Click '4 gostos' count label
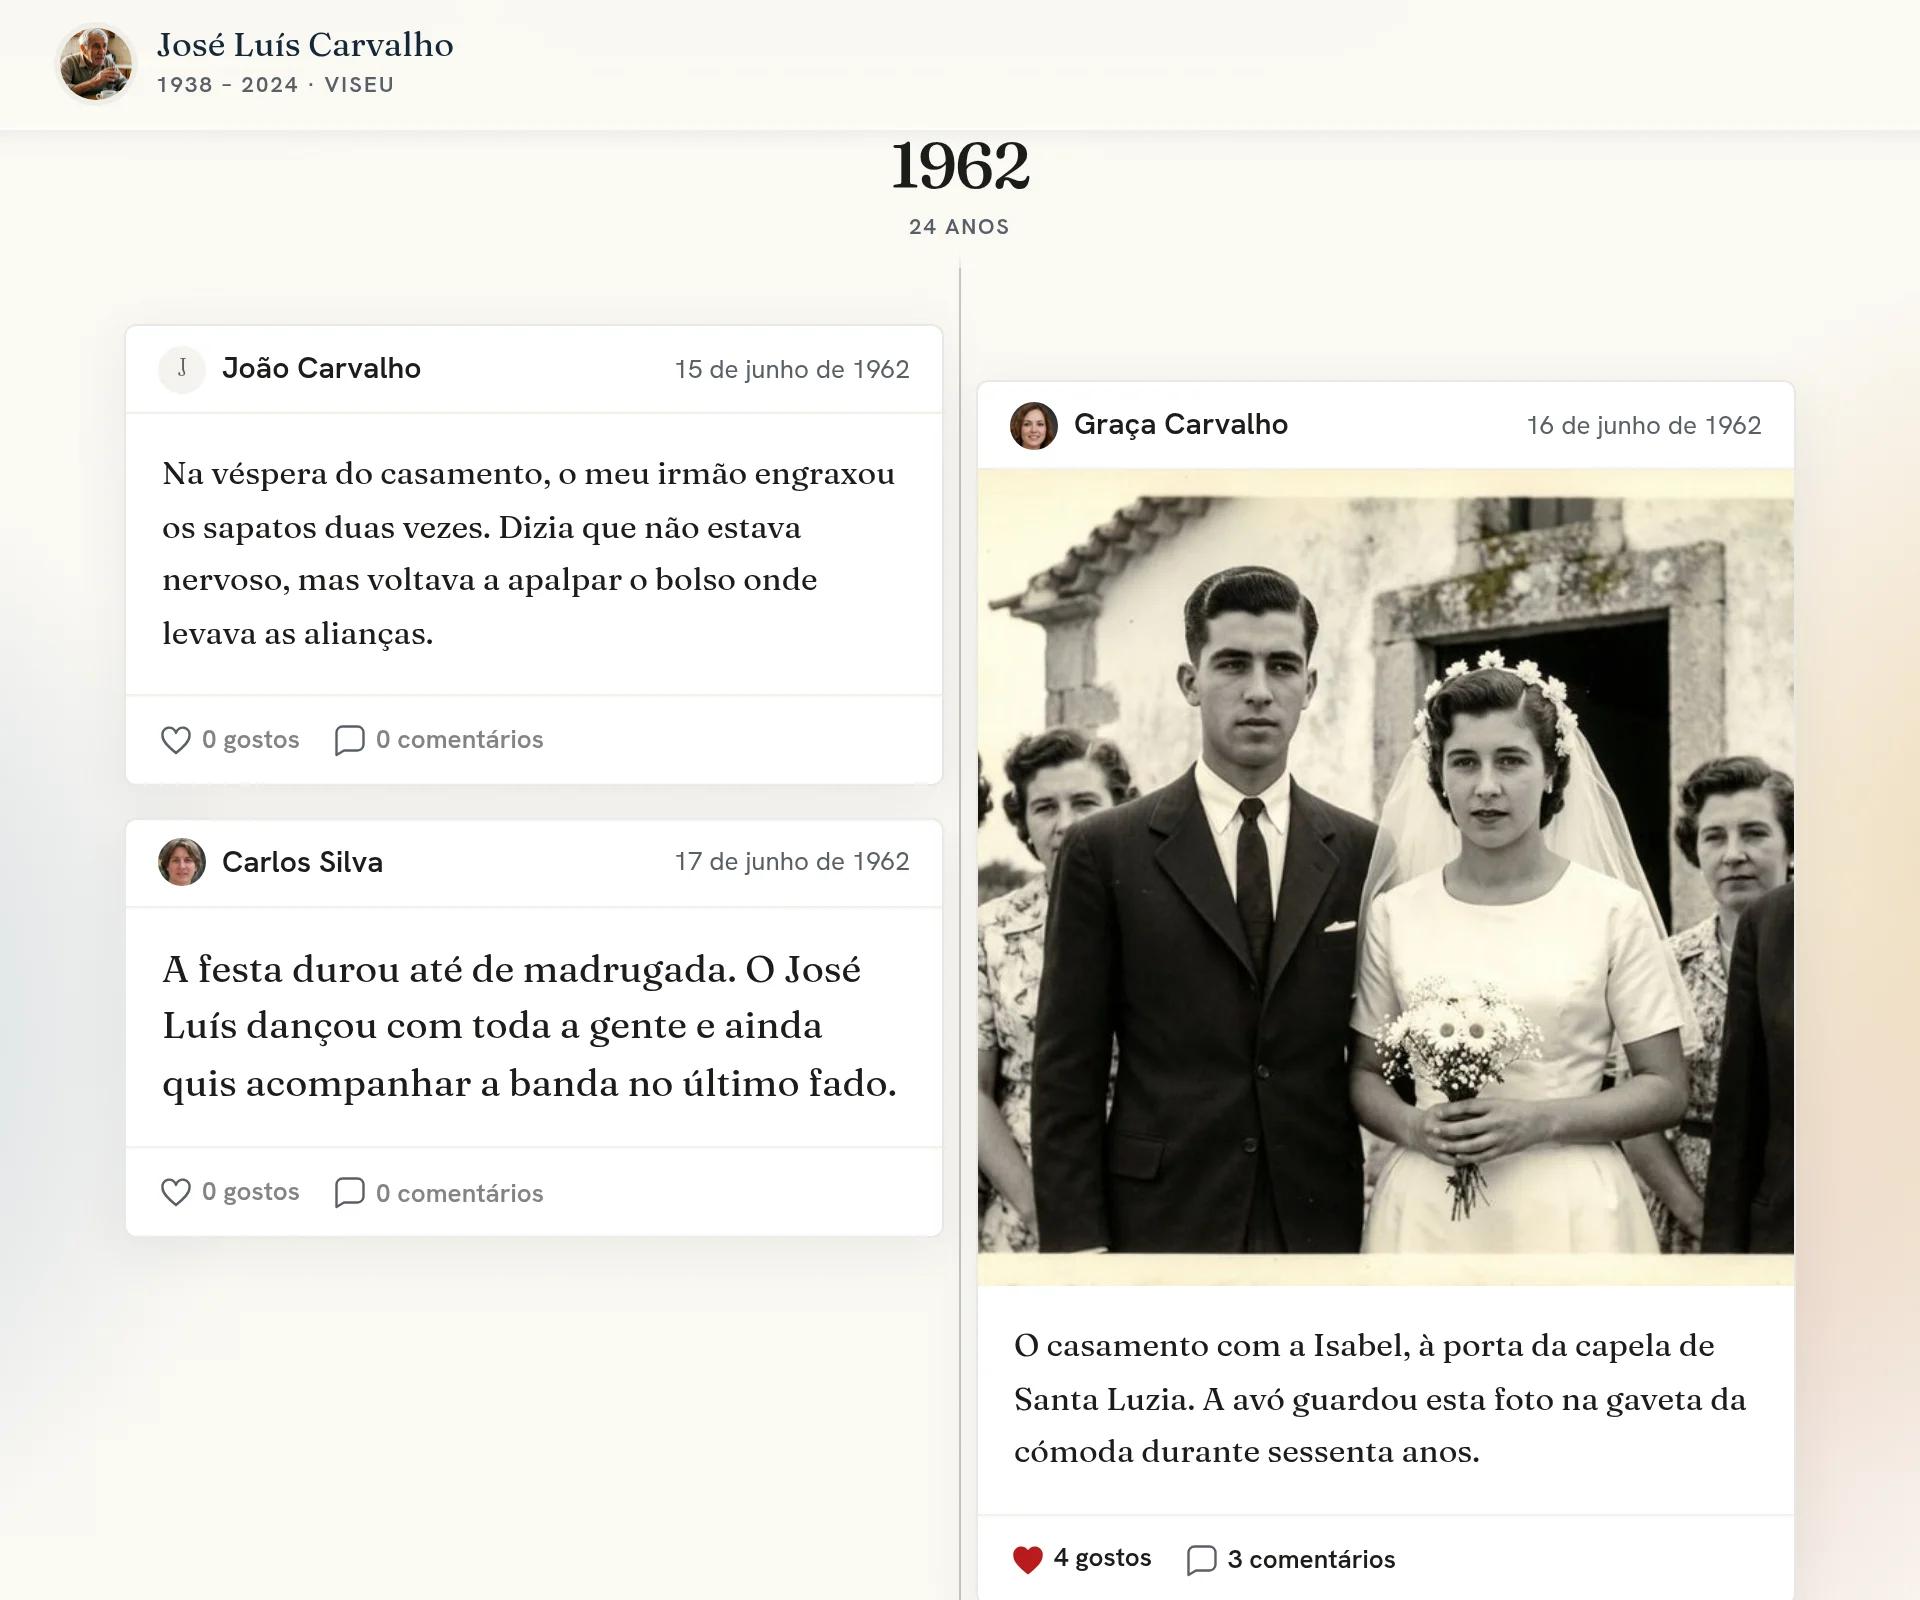This screenshot has height=1600, width=1920. point(1102,1558)
